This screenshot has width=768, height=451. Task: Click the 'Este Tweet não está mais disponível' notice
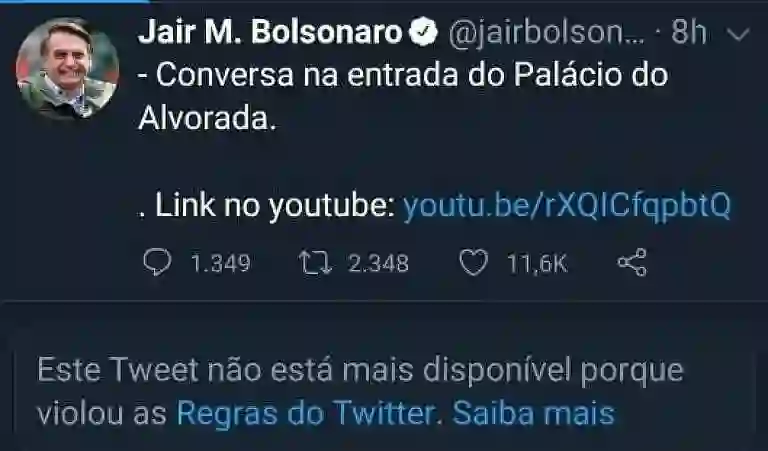point(360,391)
